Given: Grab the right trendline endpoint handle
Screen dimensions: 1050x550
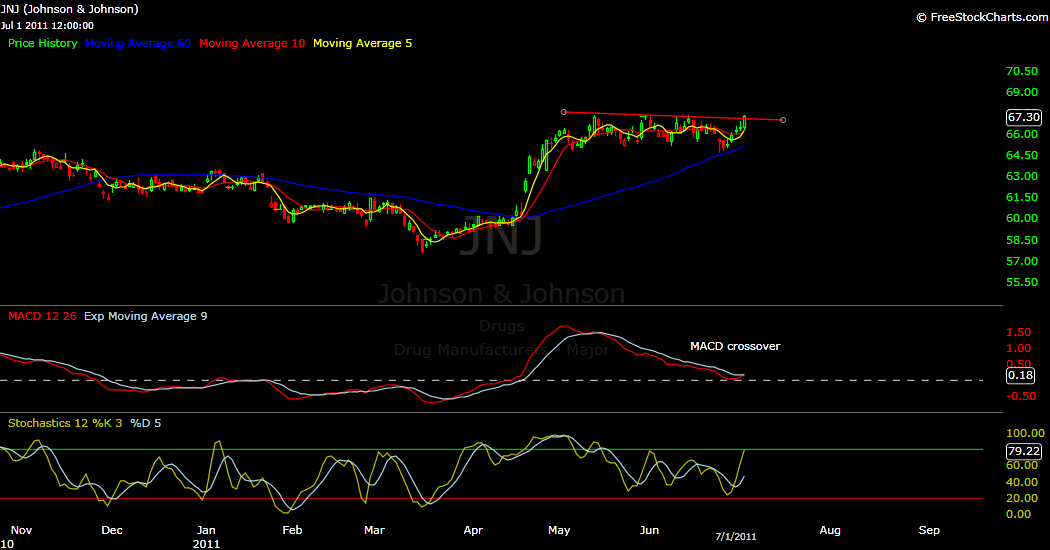Looking at the screenshot, I should tap(783, 120).
